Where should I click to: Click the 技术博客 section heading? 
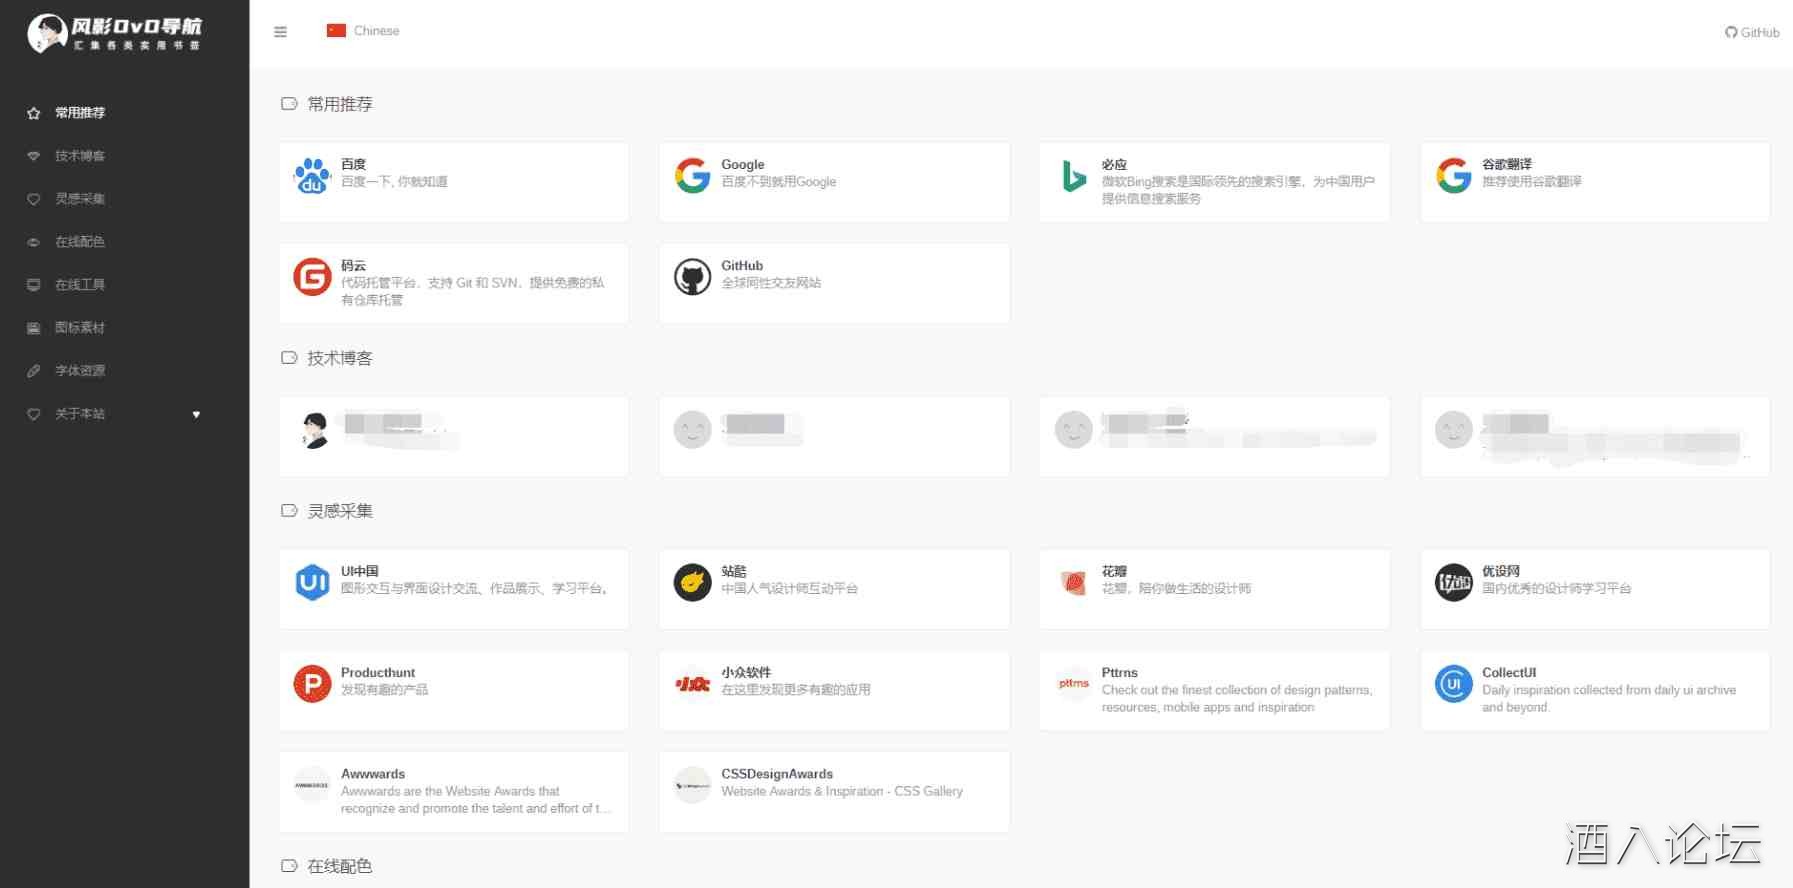pyautogui.click(x=340, y=358)
